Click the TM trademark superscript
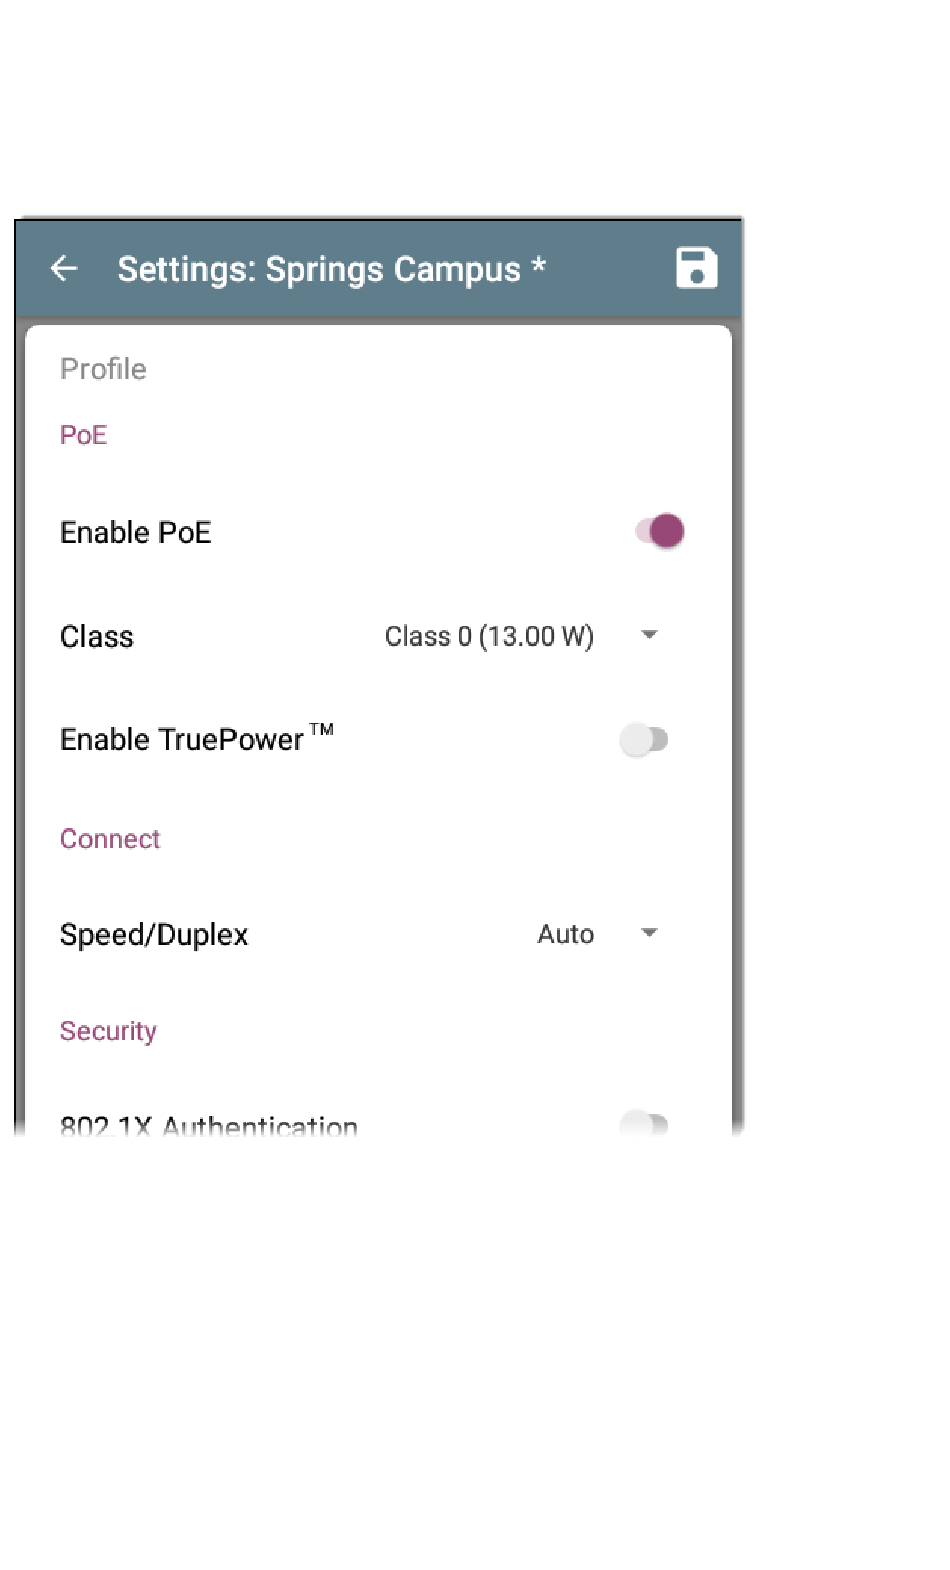Image resolution: width=950 pixels, height=1570 pixels. click(x=321, y=729)
